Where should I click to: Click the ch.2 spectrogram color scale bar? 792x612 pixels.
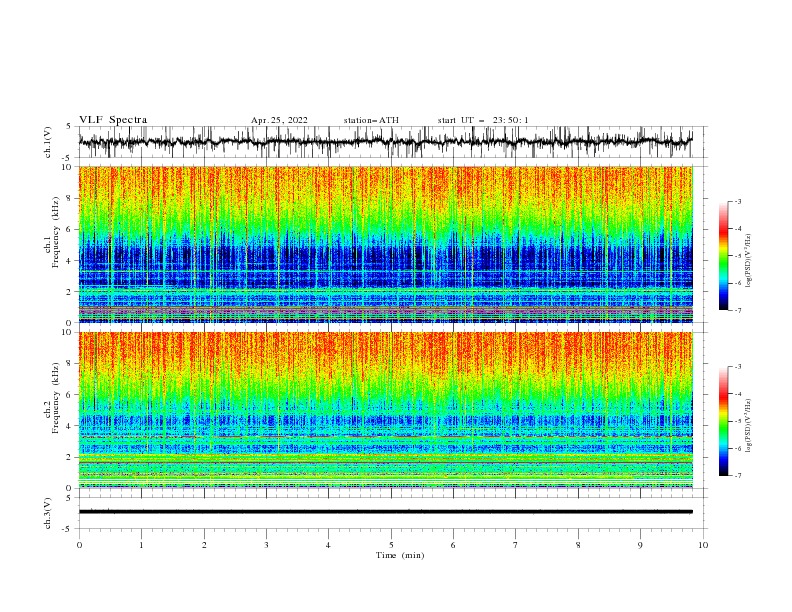[x=723, y=421]
